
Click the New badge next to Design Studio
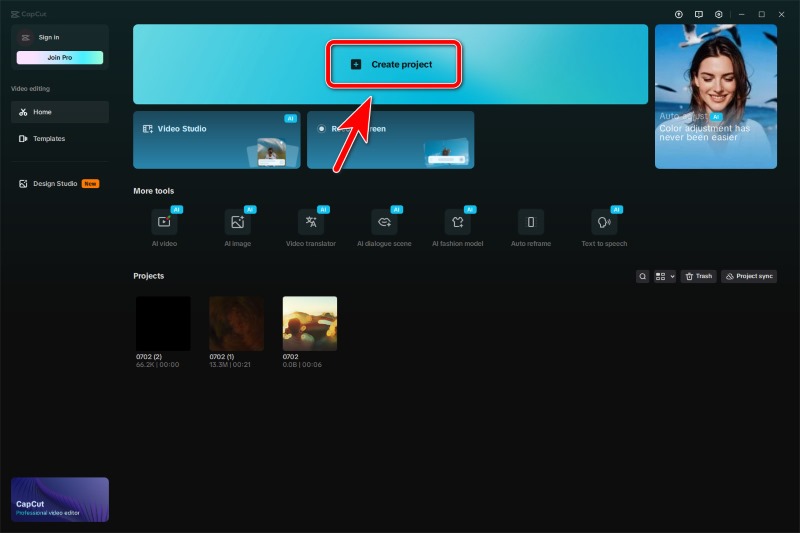point(90,184)
